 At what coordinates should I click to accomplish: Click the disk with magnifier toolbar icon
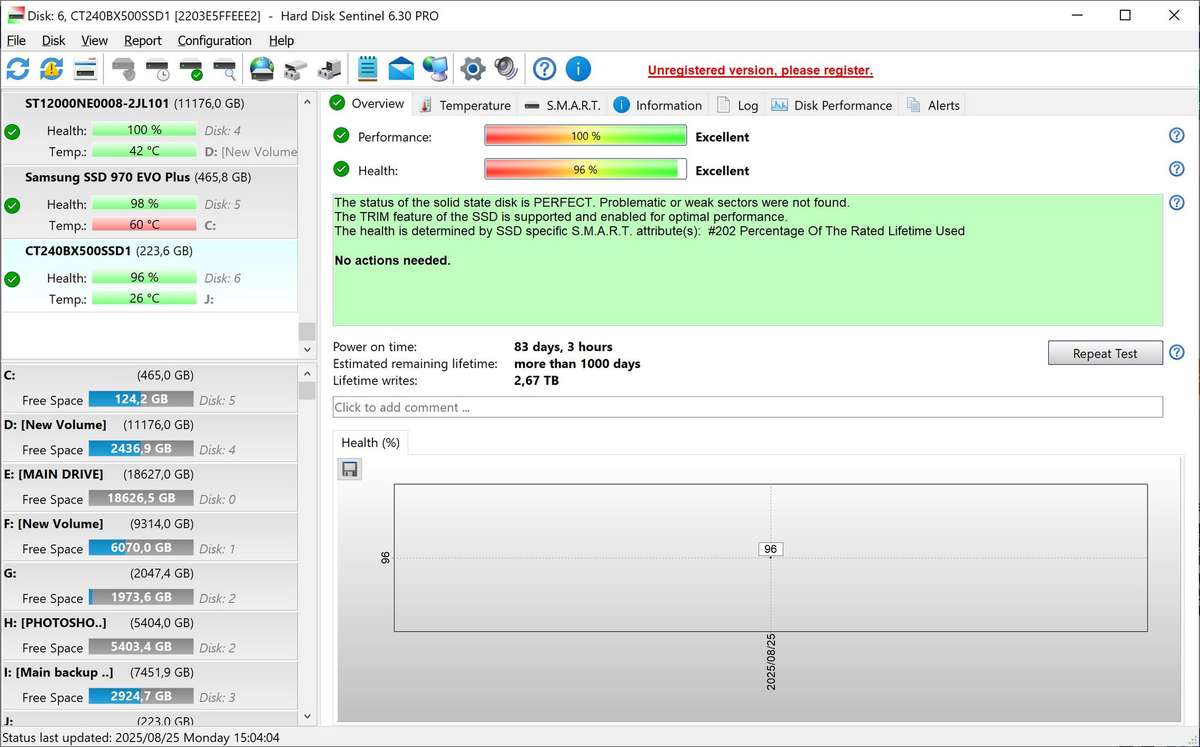(x=225, y=69)
